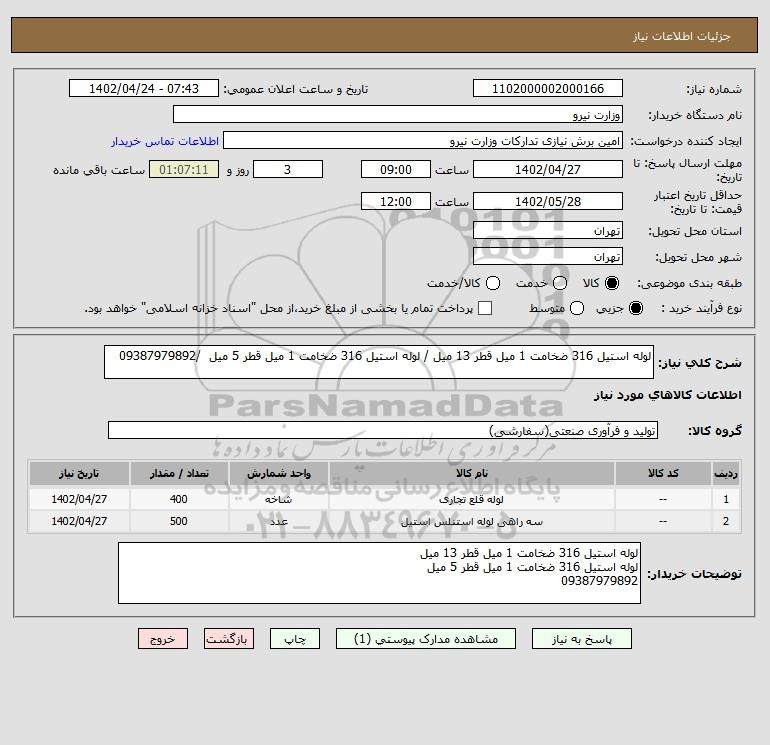Click the remaining days field showing 3

pyautogui.click(x=288, y=169)
